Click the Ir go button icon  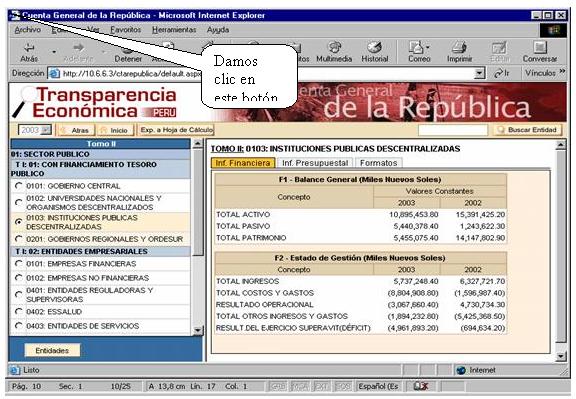point(502,73)
